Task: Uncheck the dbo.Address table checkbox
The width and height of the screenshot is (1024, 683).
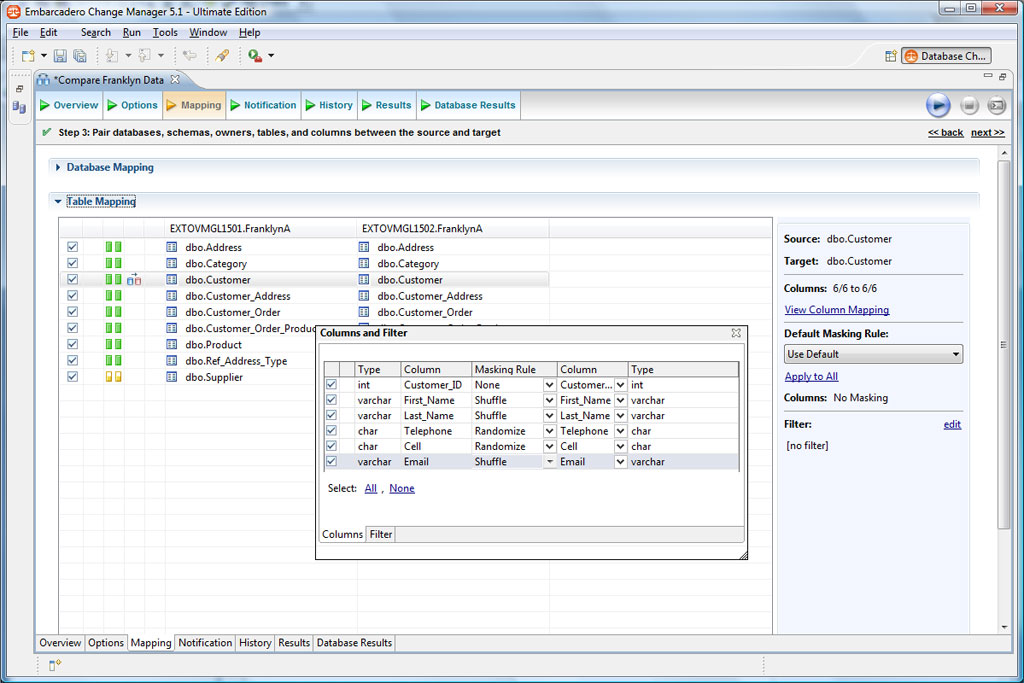Action: click(x=72, y=247)
